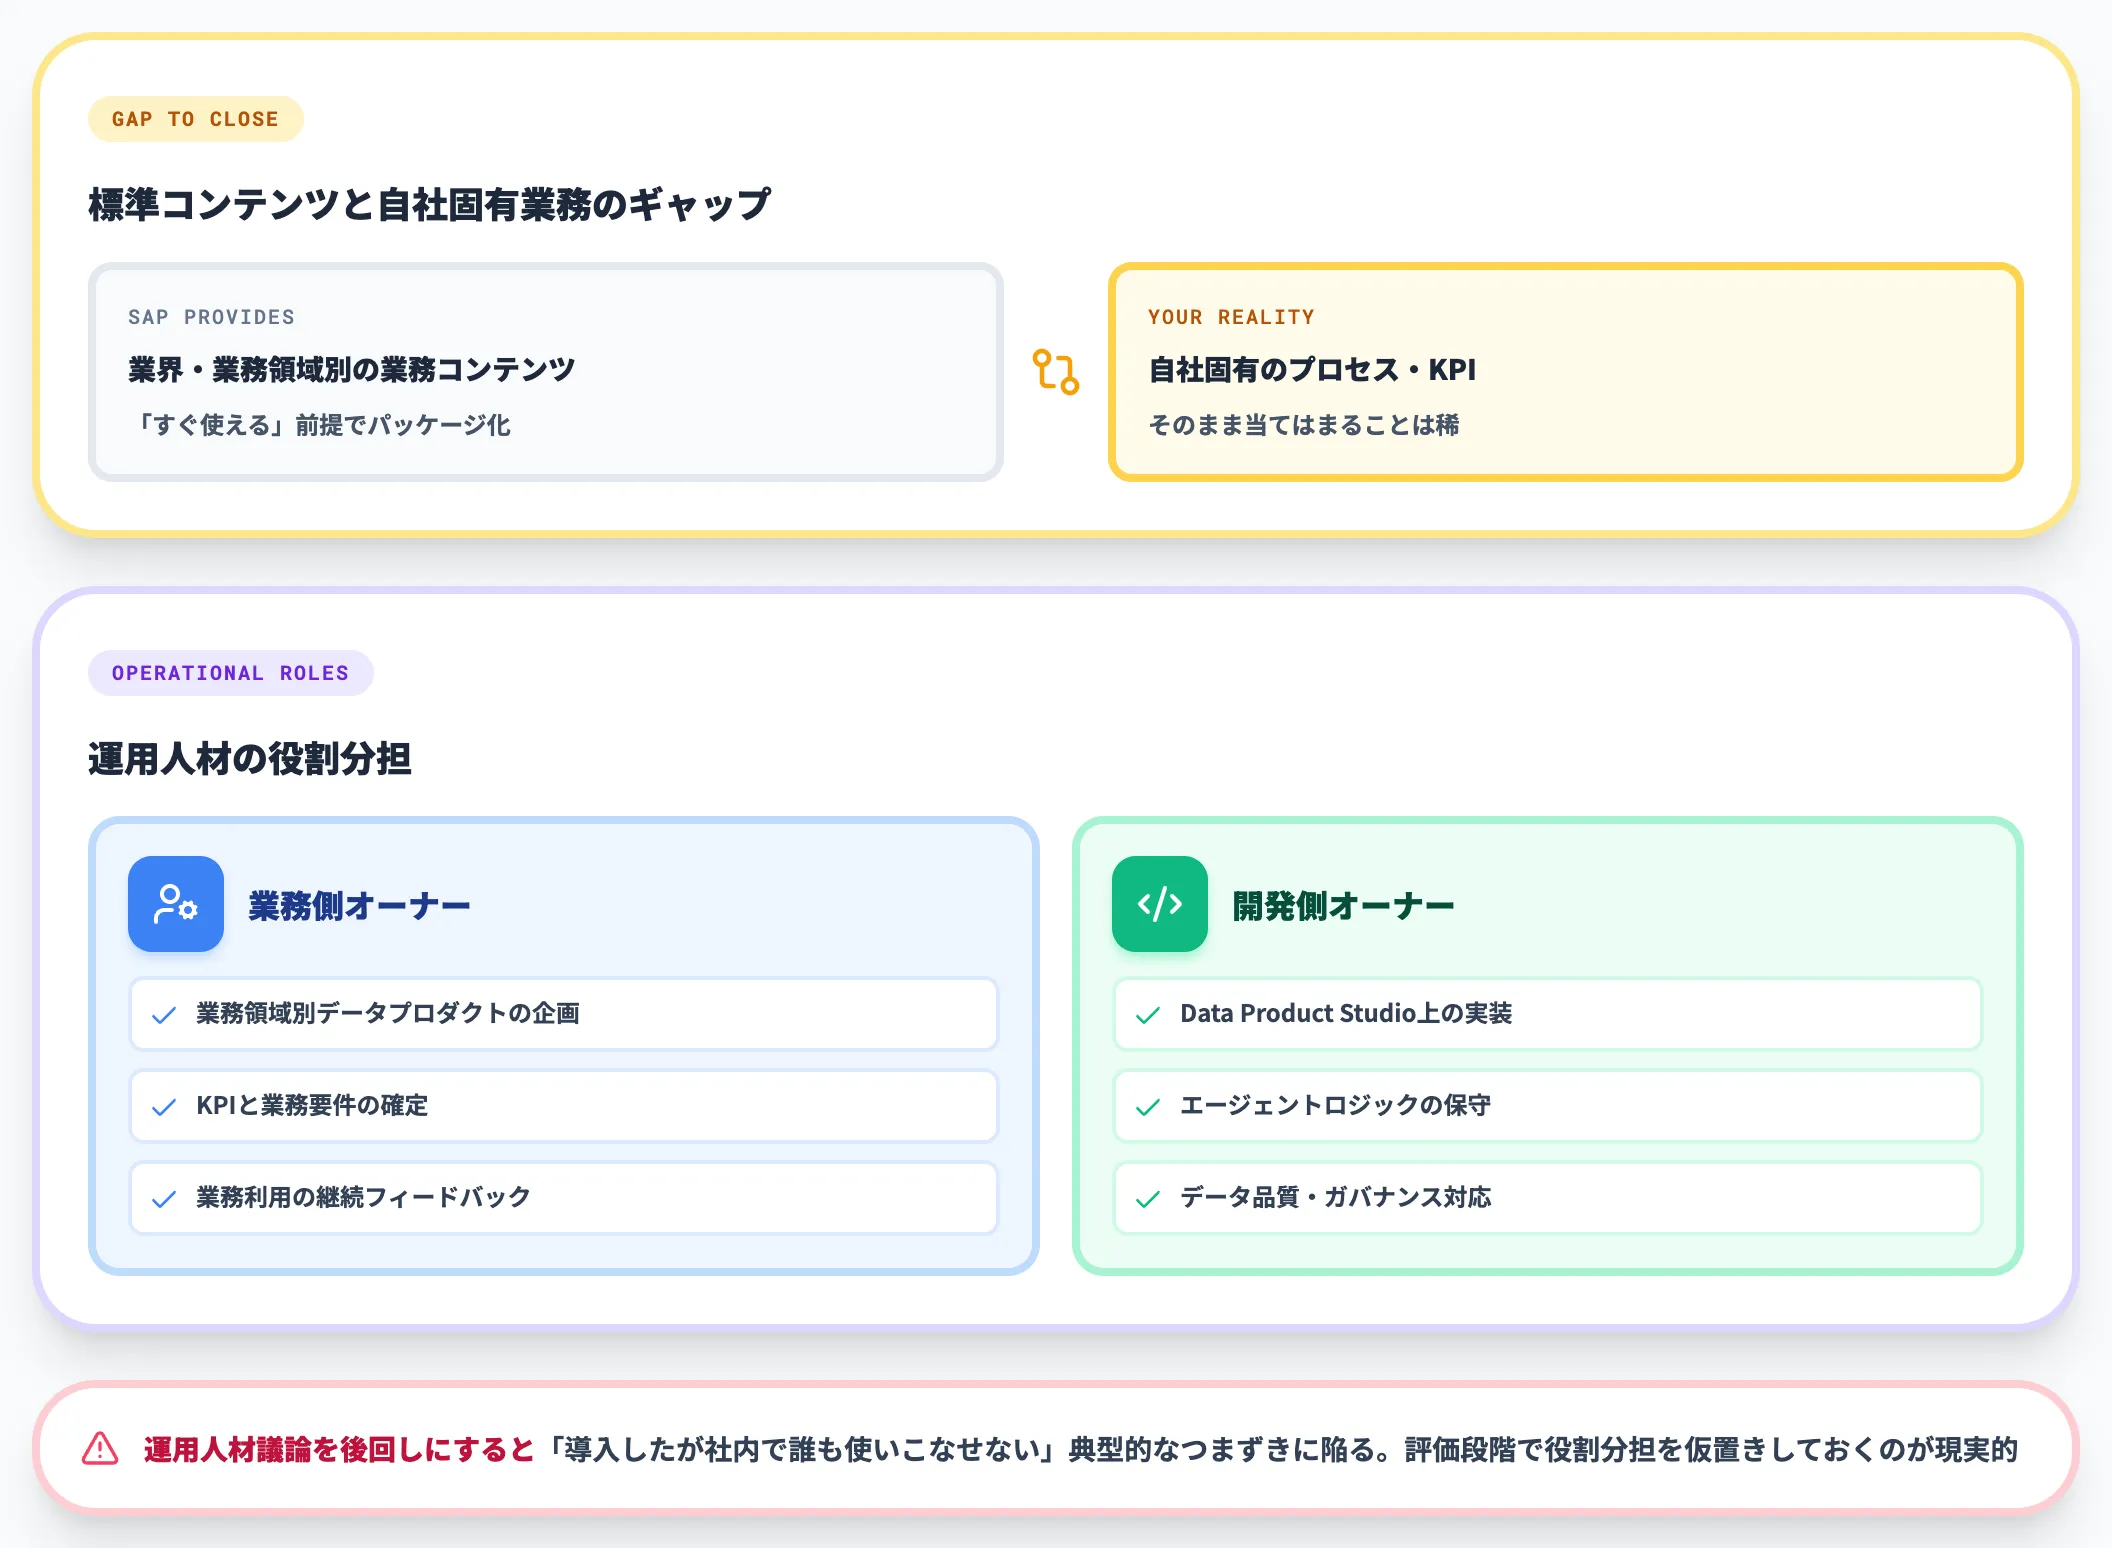Image resolution: width=2112 pixels, height=1548 pixels.
Task: Click text 業界・業務領域別の業務コンテンツ
Action: (352, 369)
